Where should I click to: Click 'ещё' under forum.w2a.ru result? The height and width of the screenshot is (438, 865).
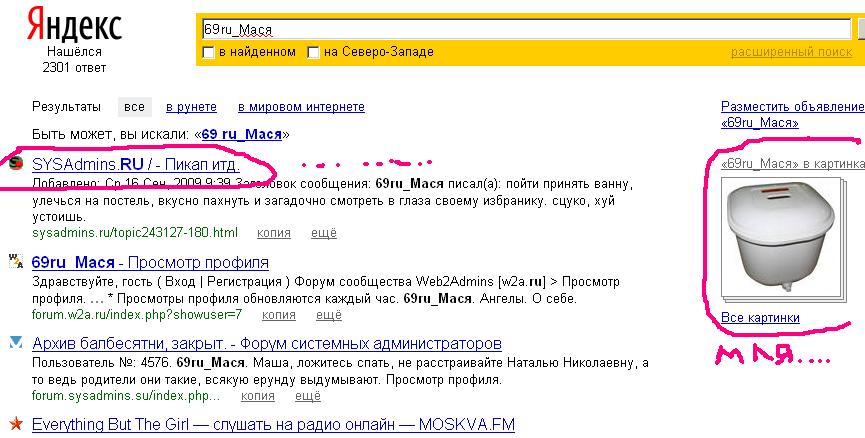pos(329,315)
